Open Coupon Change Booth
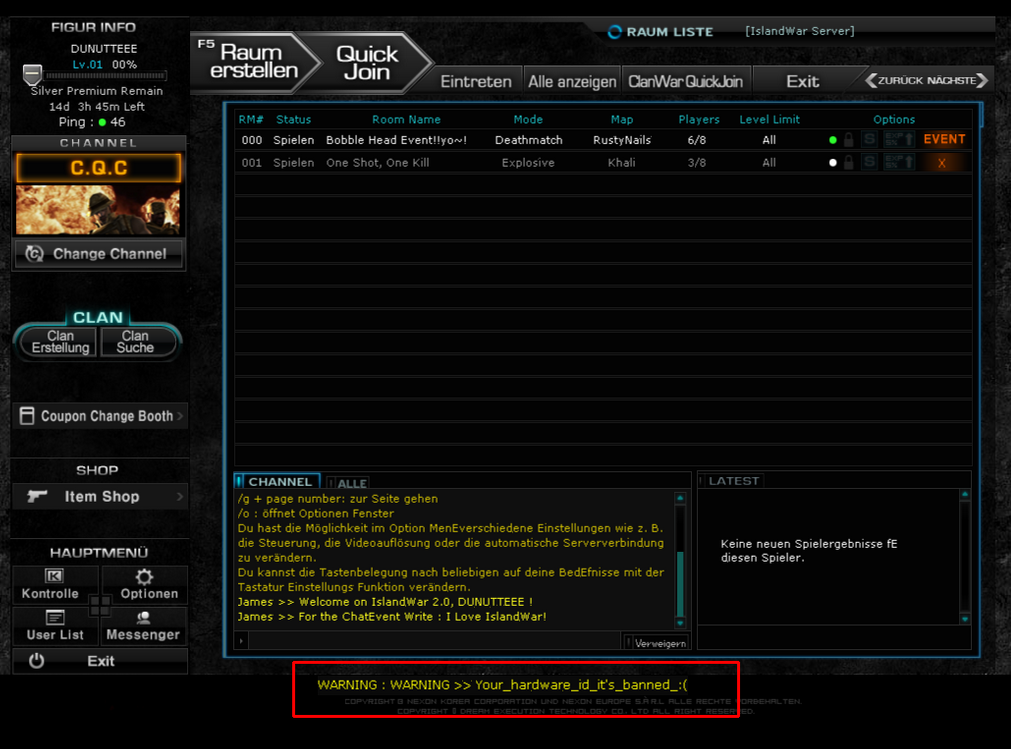 click(x=100, y=416)
